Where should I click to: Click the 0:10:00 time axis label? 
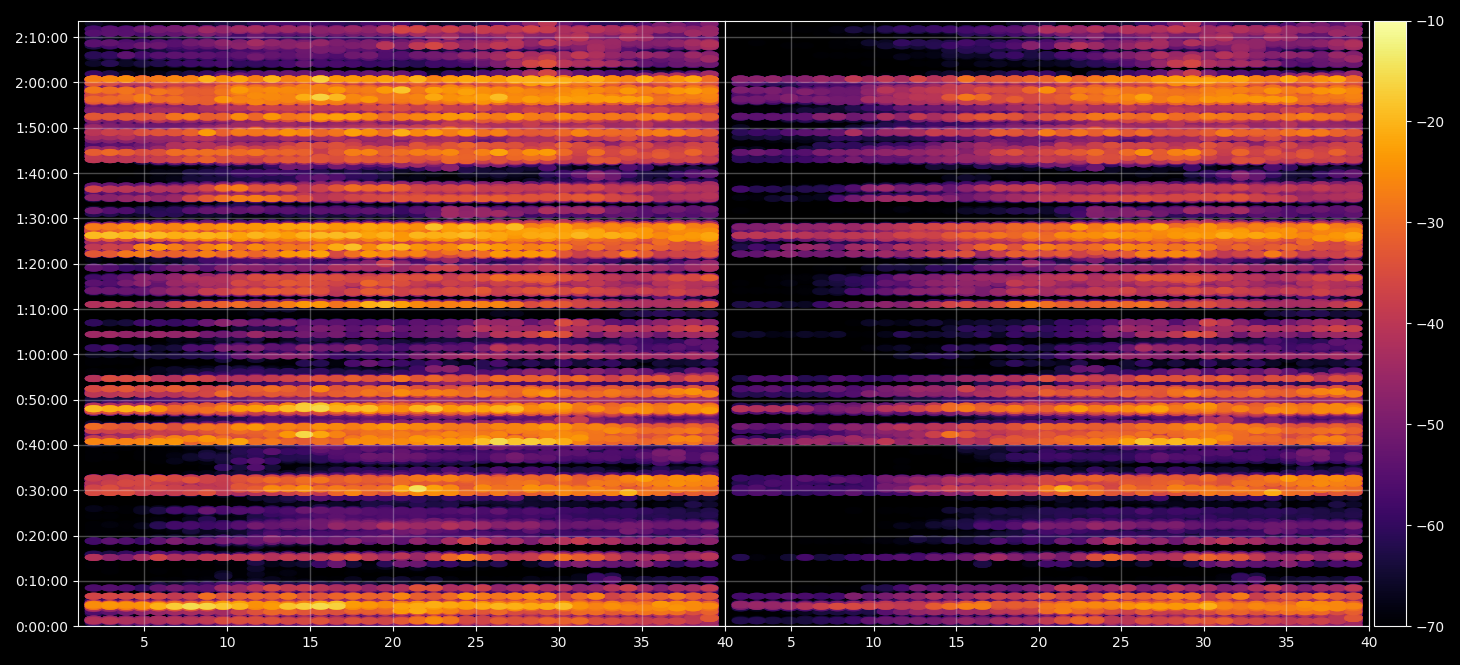[x=43, y=581]
